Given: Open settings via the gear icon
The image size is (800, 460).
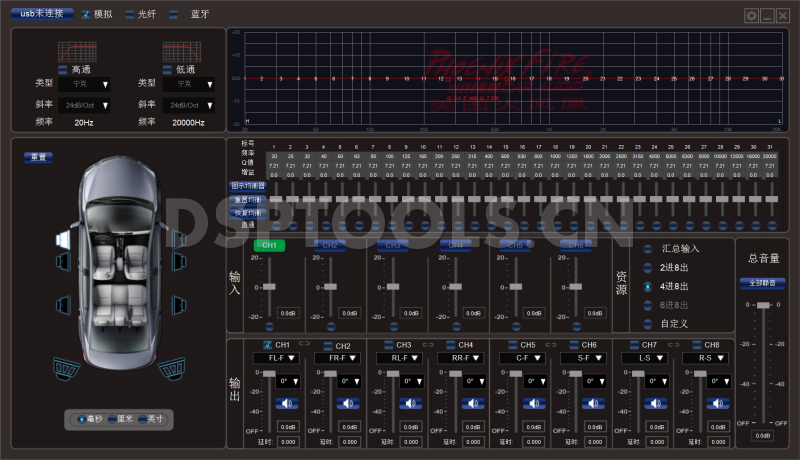Looking at the screenshot, I should [751, 15].
